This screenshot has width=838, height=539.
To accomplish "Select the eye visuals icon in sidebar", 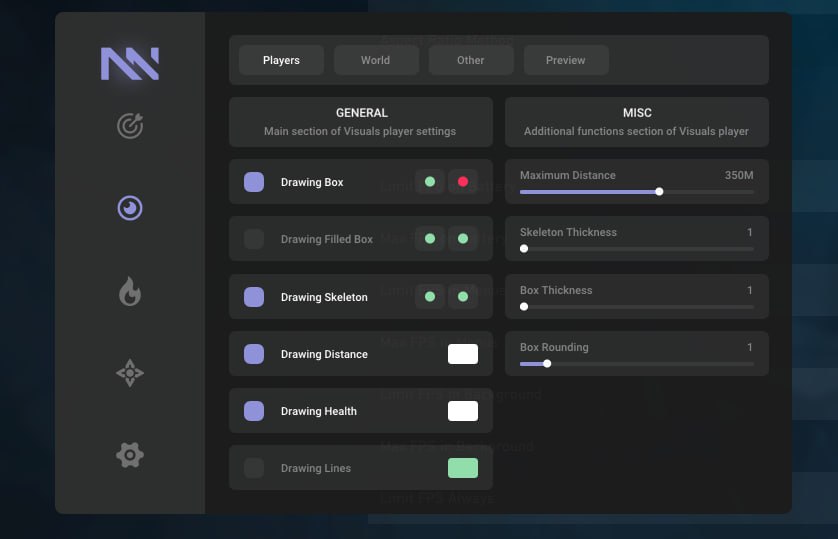I will (x=130, y=208).
